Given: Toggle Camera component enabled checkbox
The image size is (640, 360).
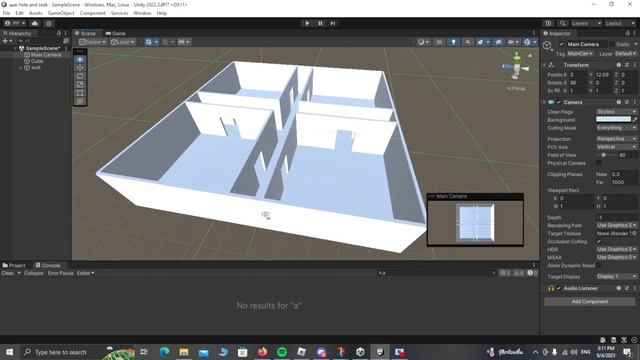Looking at the screenshot, I should [x=559, y=102].
